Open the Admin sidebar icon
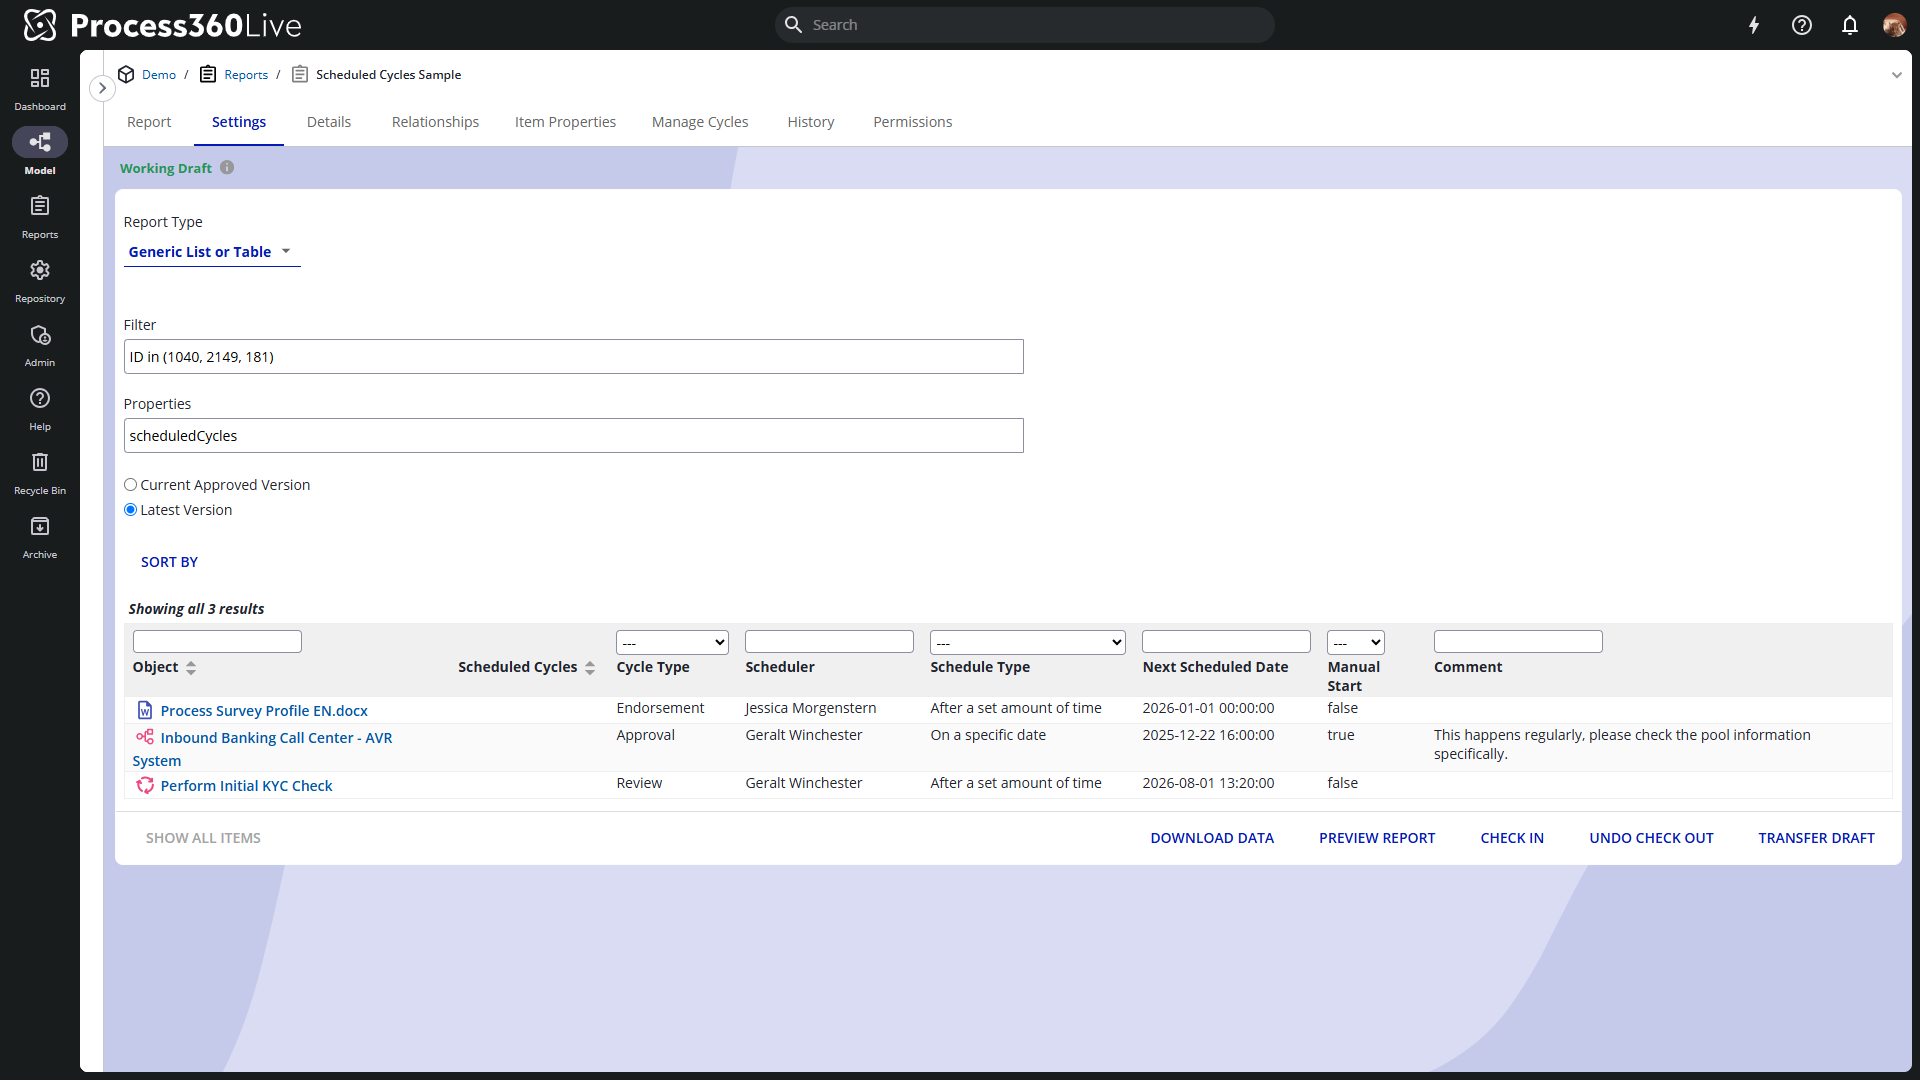Screen dimensions: 1920x1080 click(40, 335)
